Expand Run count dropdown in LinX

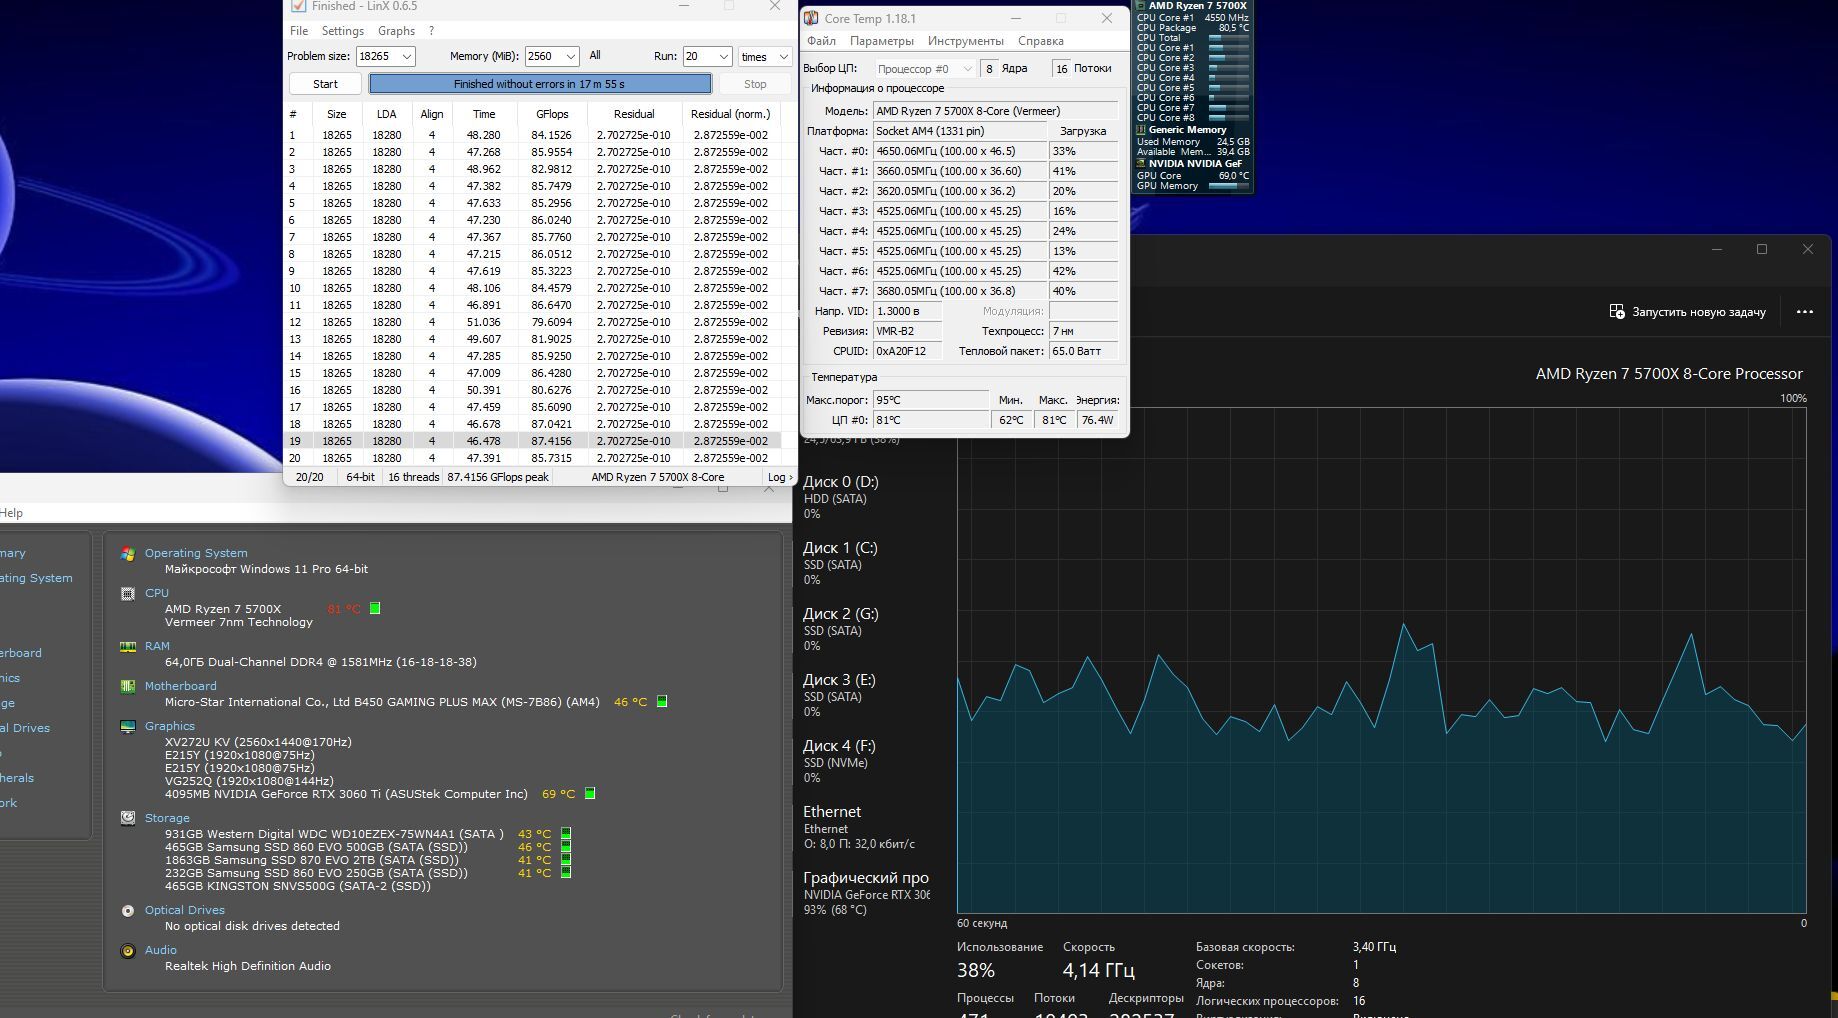click(x=724, y=57)
